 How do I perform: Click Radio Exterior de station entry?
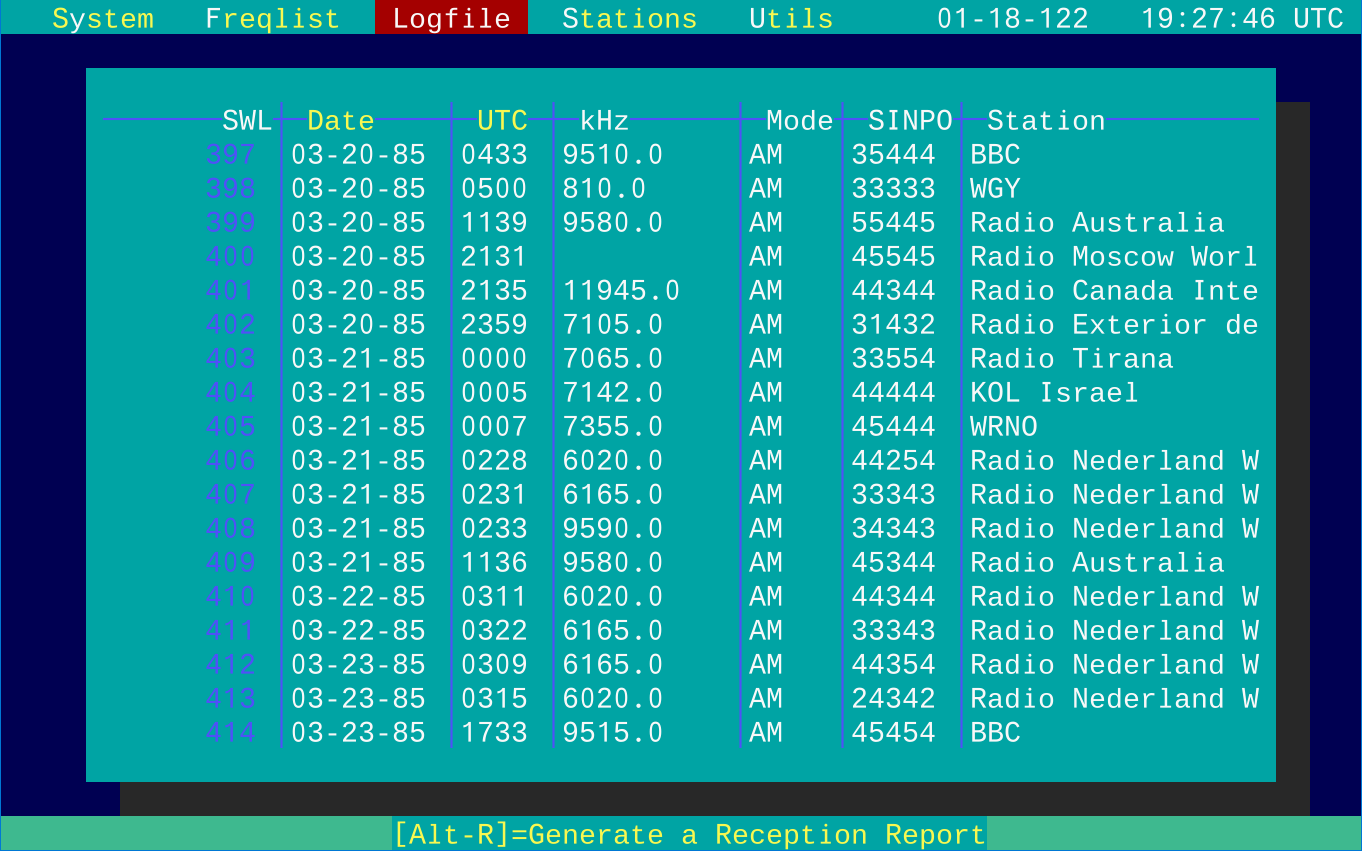[1114, 325]
